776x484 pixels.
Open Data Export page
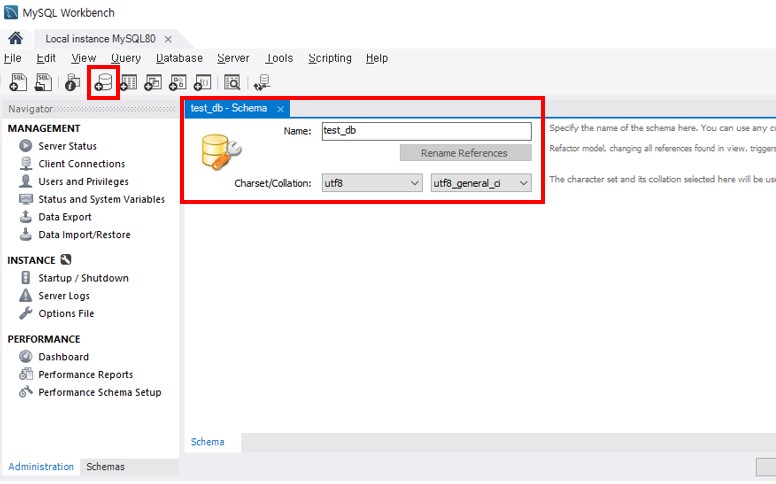point(65,217)
